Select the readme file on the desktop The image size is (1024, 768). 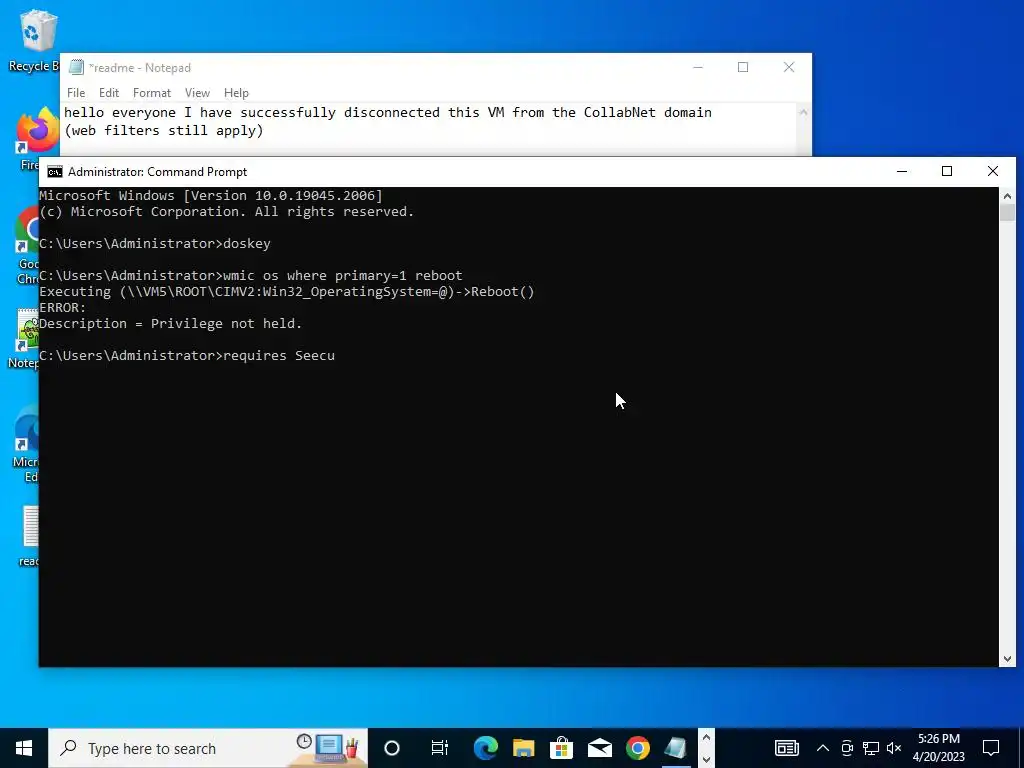tap(29, 536)
